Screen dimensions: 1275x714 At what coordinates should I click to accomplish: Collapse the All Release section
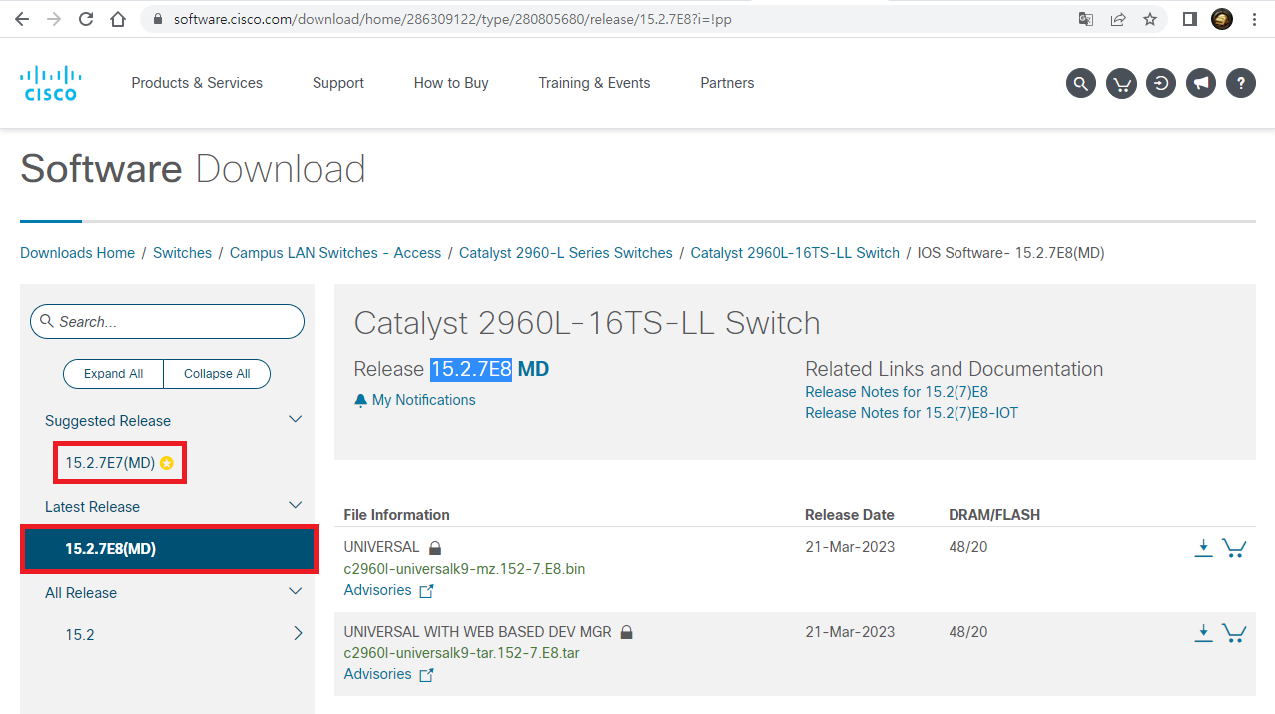pos(295,592)
